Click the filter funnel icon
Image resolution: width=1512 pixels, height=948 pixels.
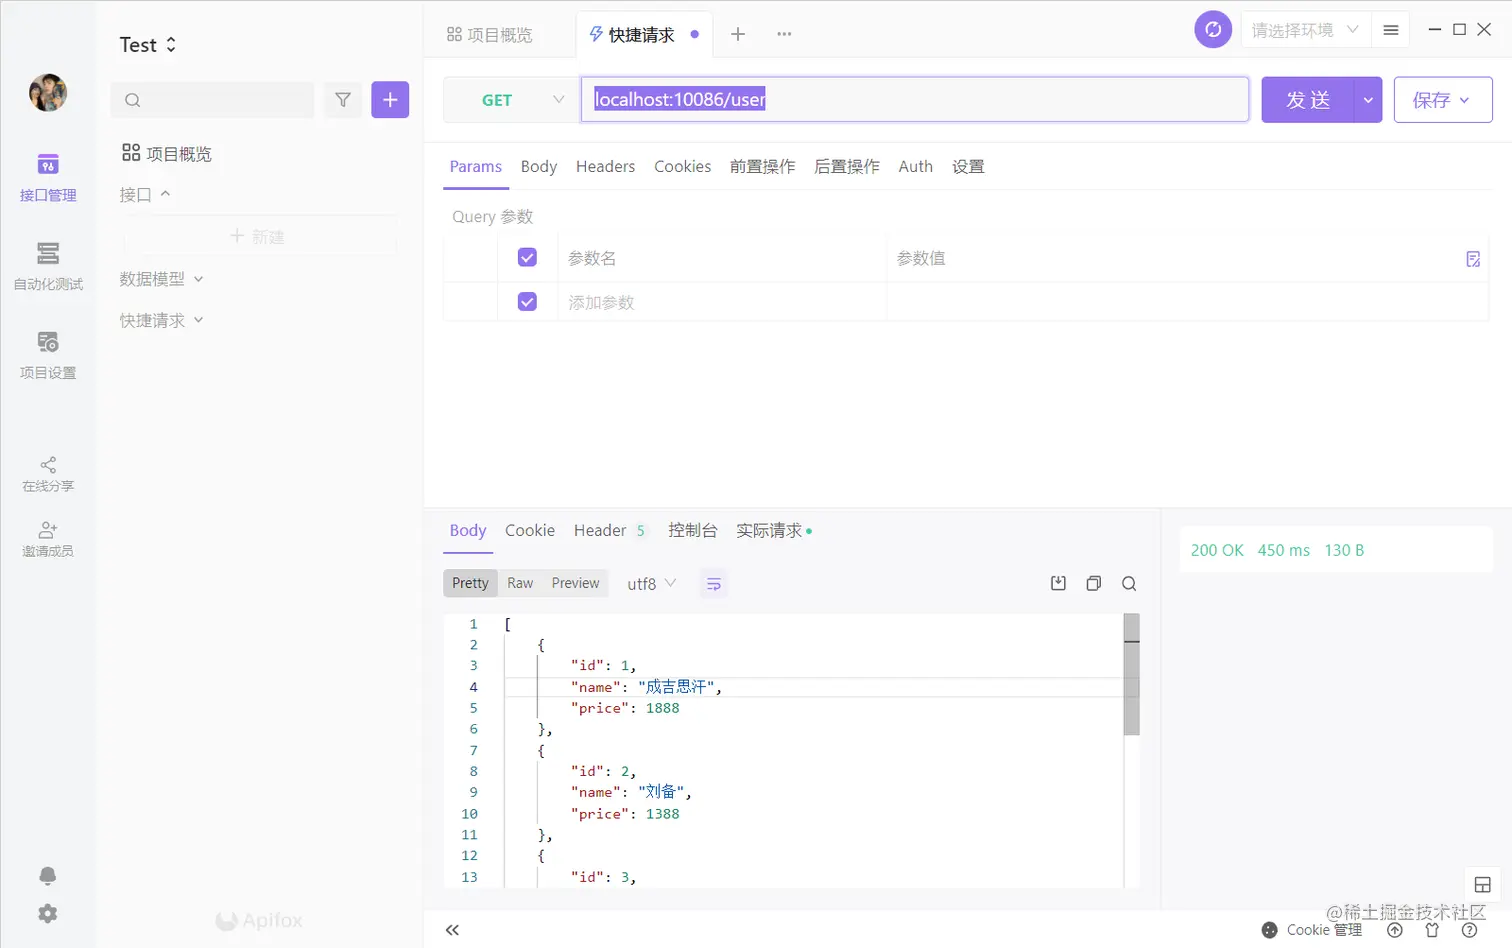point(343,100)
